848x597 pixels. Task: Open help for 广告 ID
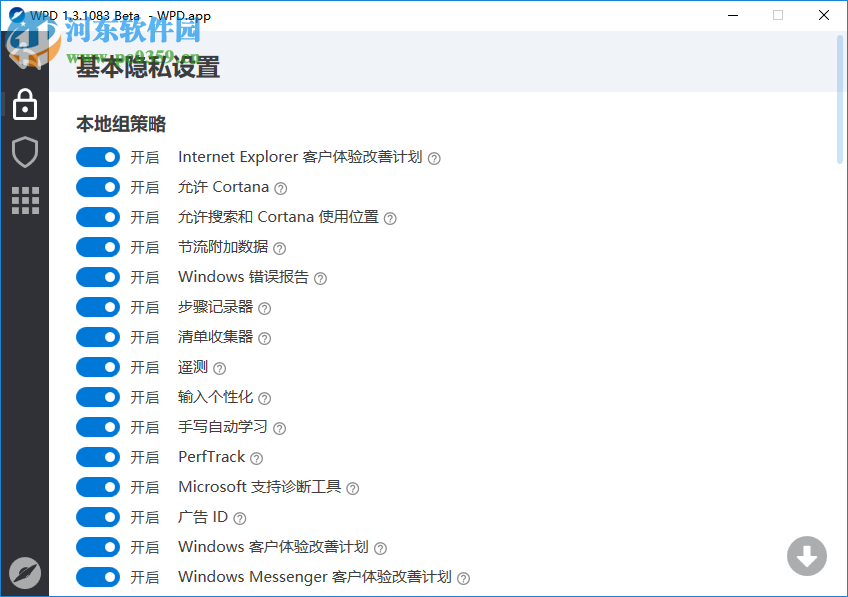tap(238, 517)
